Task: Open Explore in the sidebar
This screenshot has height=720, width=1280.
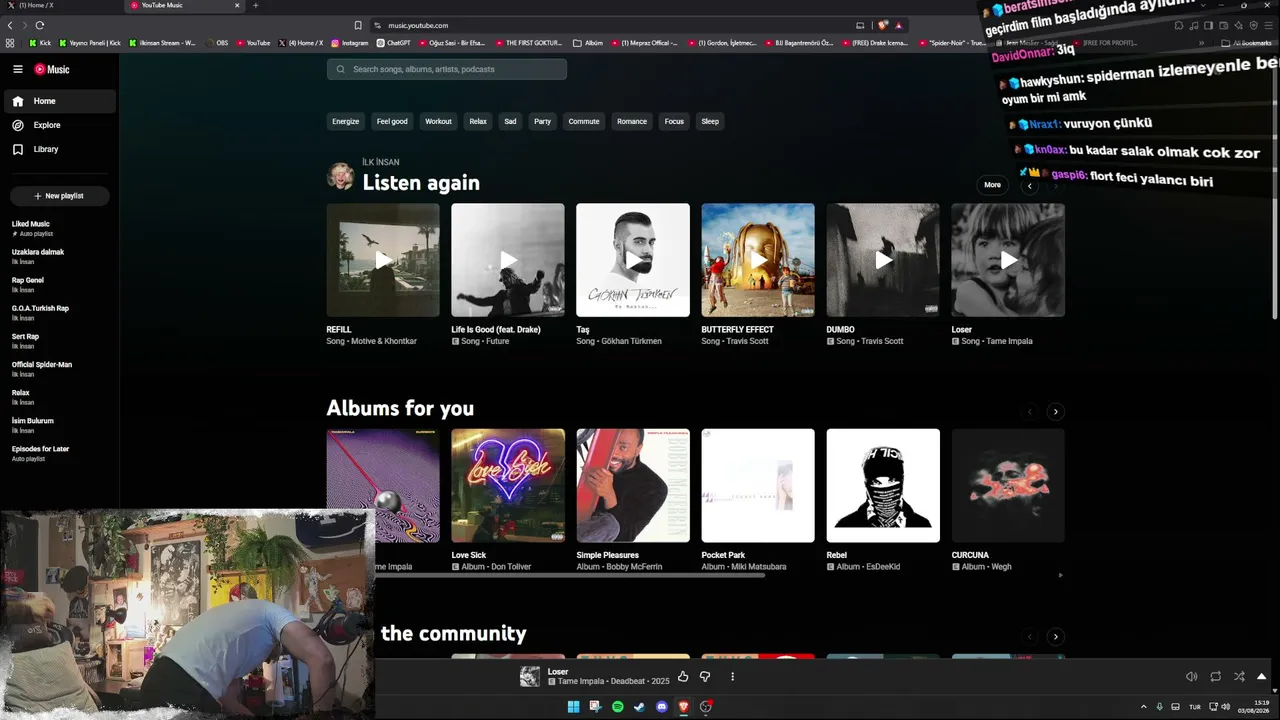Action: point(60,125)
